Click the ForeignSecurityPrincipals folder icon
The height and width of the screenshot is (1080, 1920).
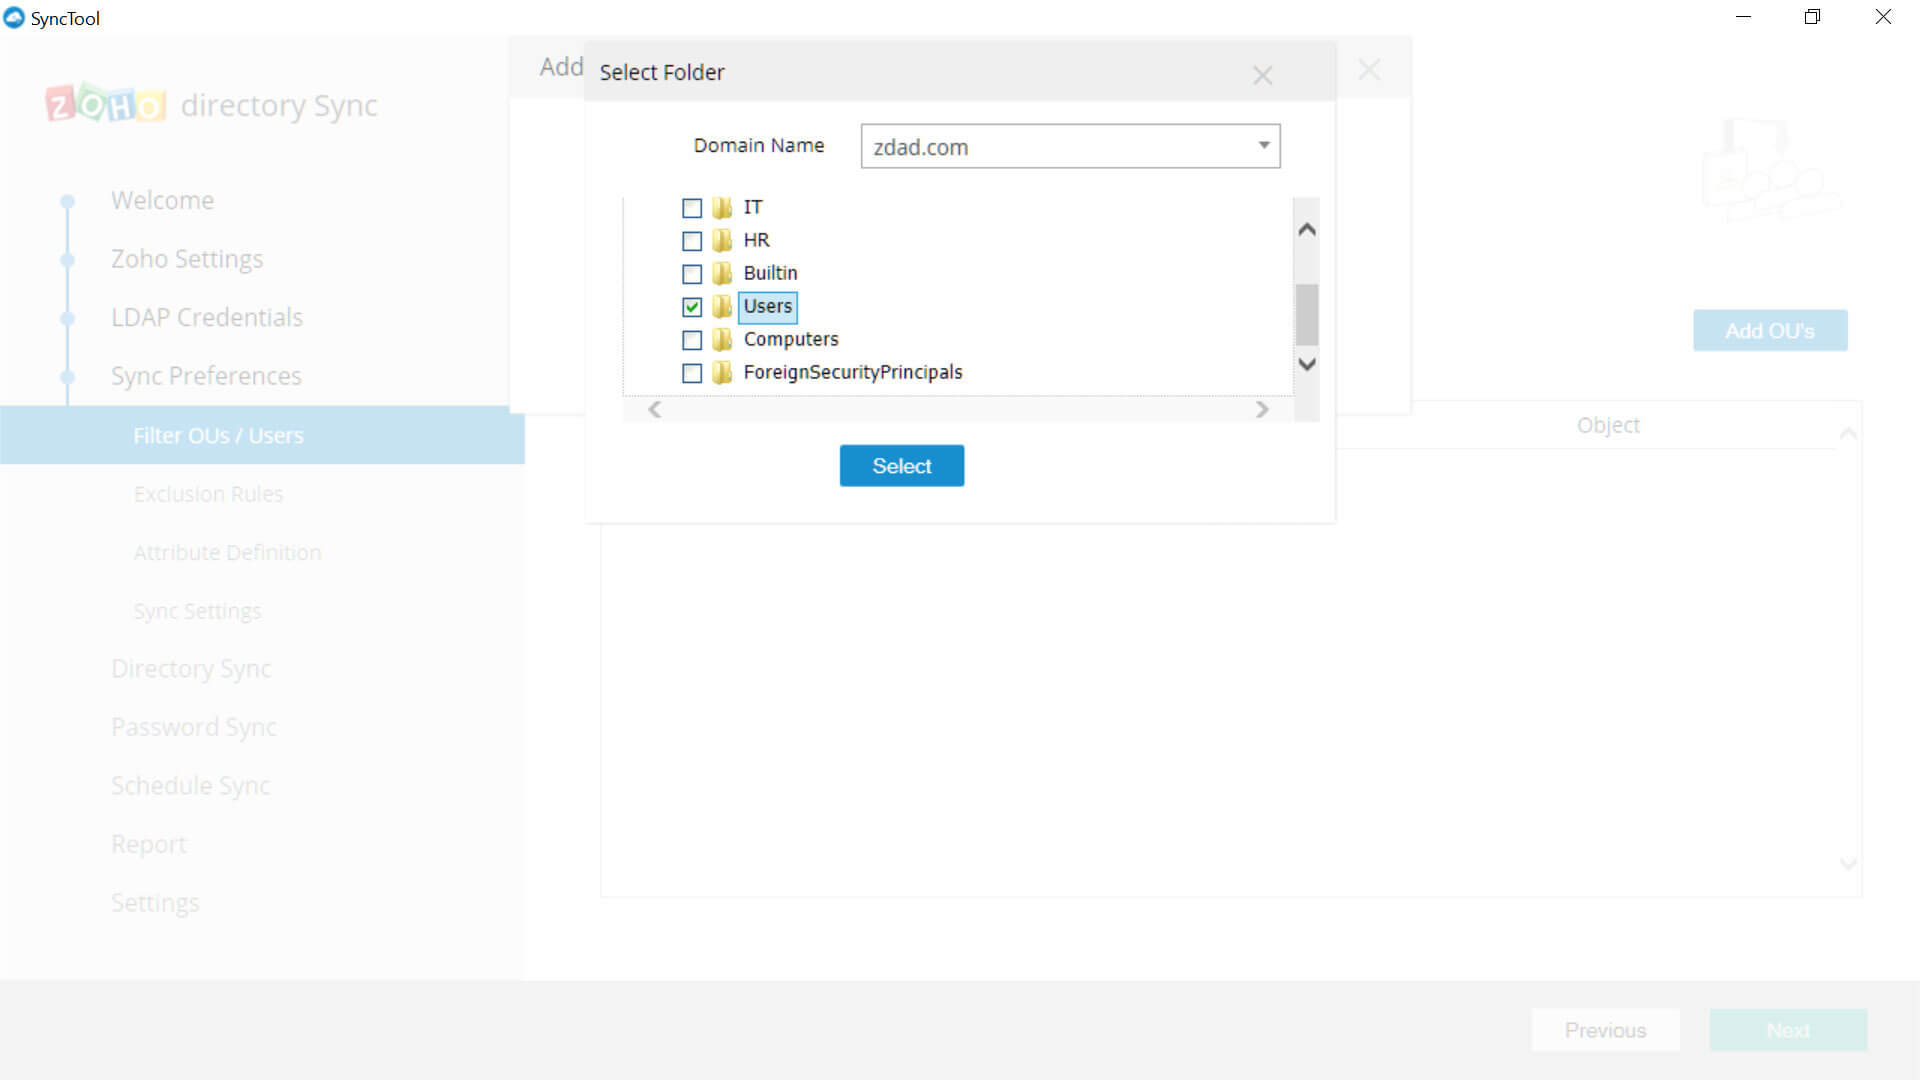[x=722, y=373]
